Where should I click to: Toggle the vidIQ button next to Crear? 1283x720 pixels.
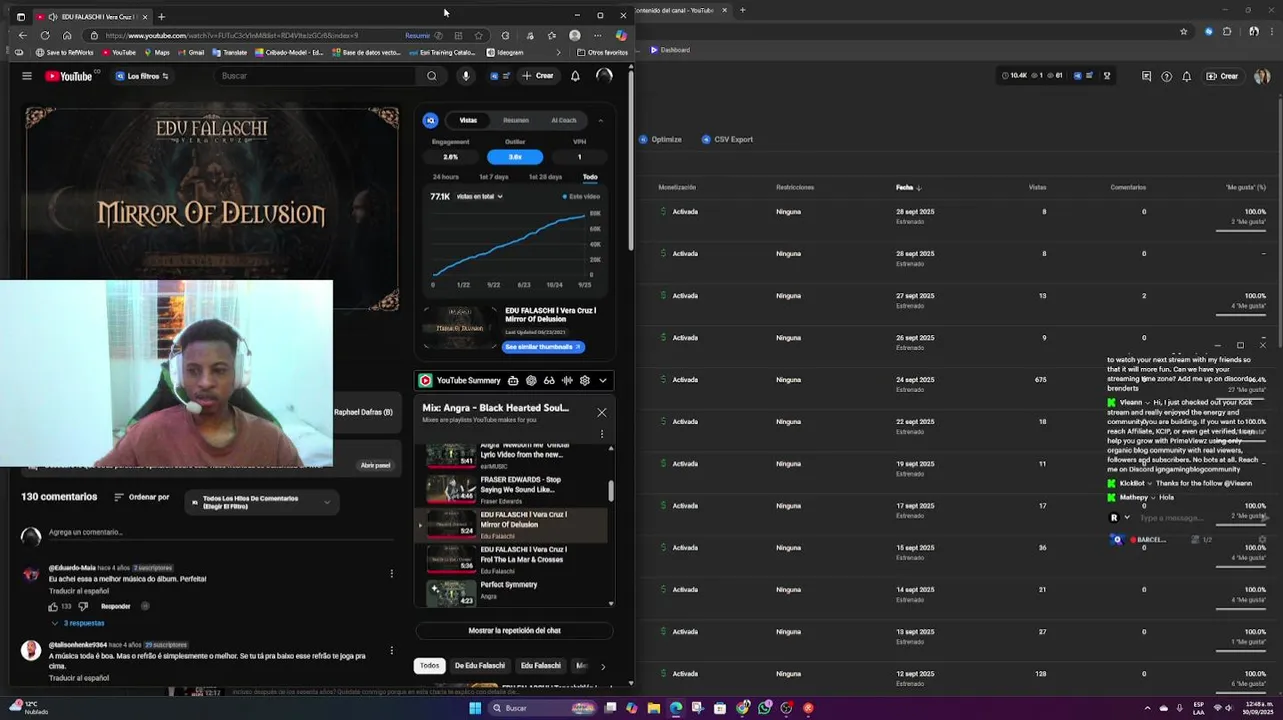(500, 76)
